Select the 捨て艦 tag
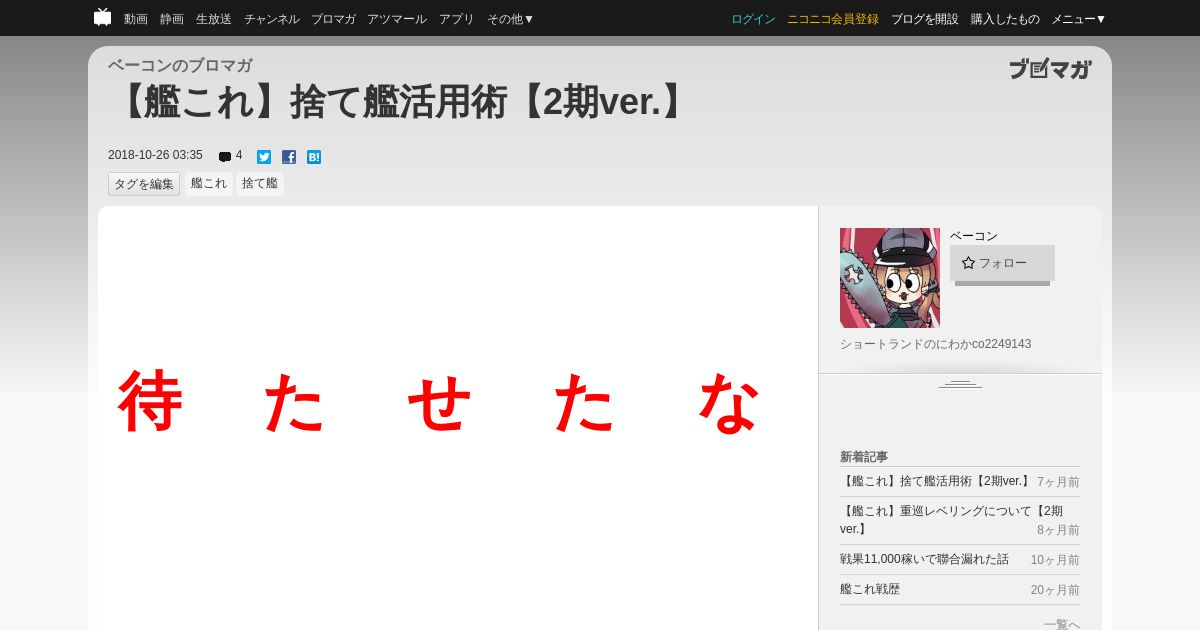Screen dimensions: 1200x630 (260, 184)
